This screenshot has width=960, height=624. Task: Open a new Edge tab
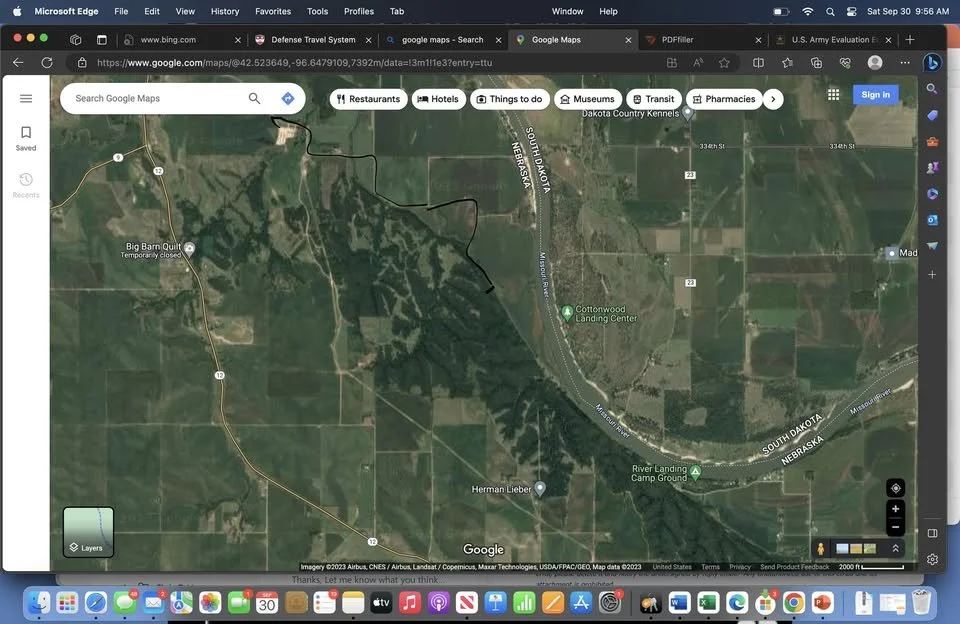(910, 40)
